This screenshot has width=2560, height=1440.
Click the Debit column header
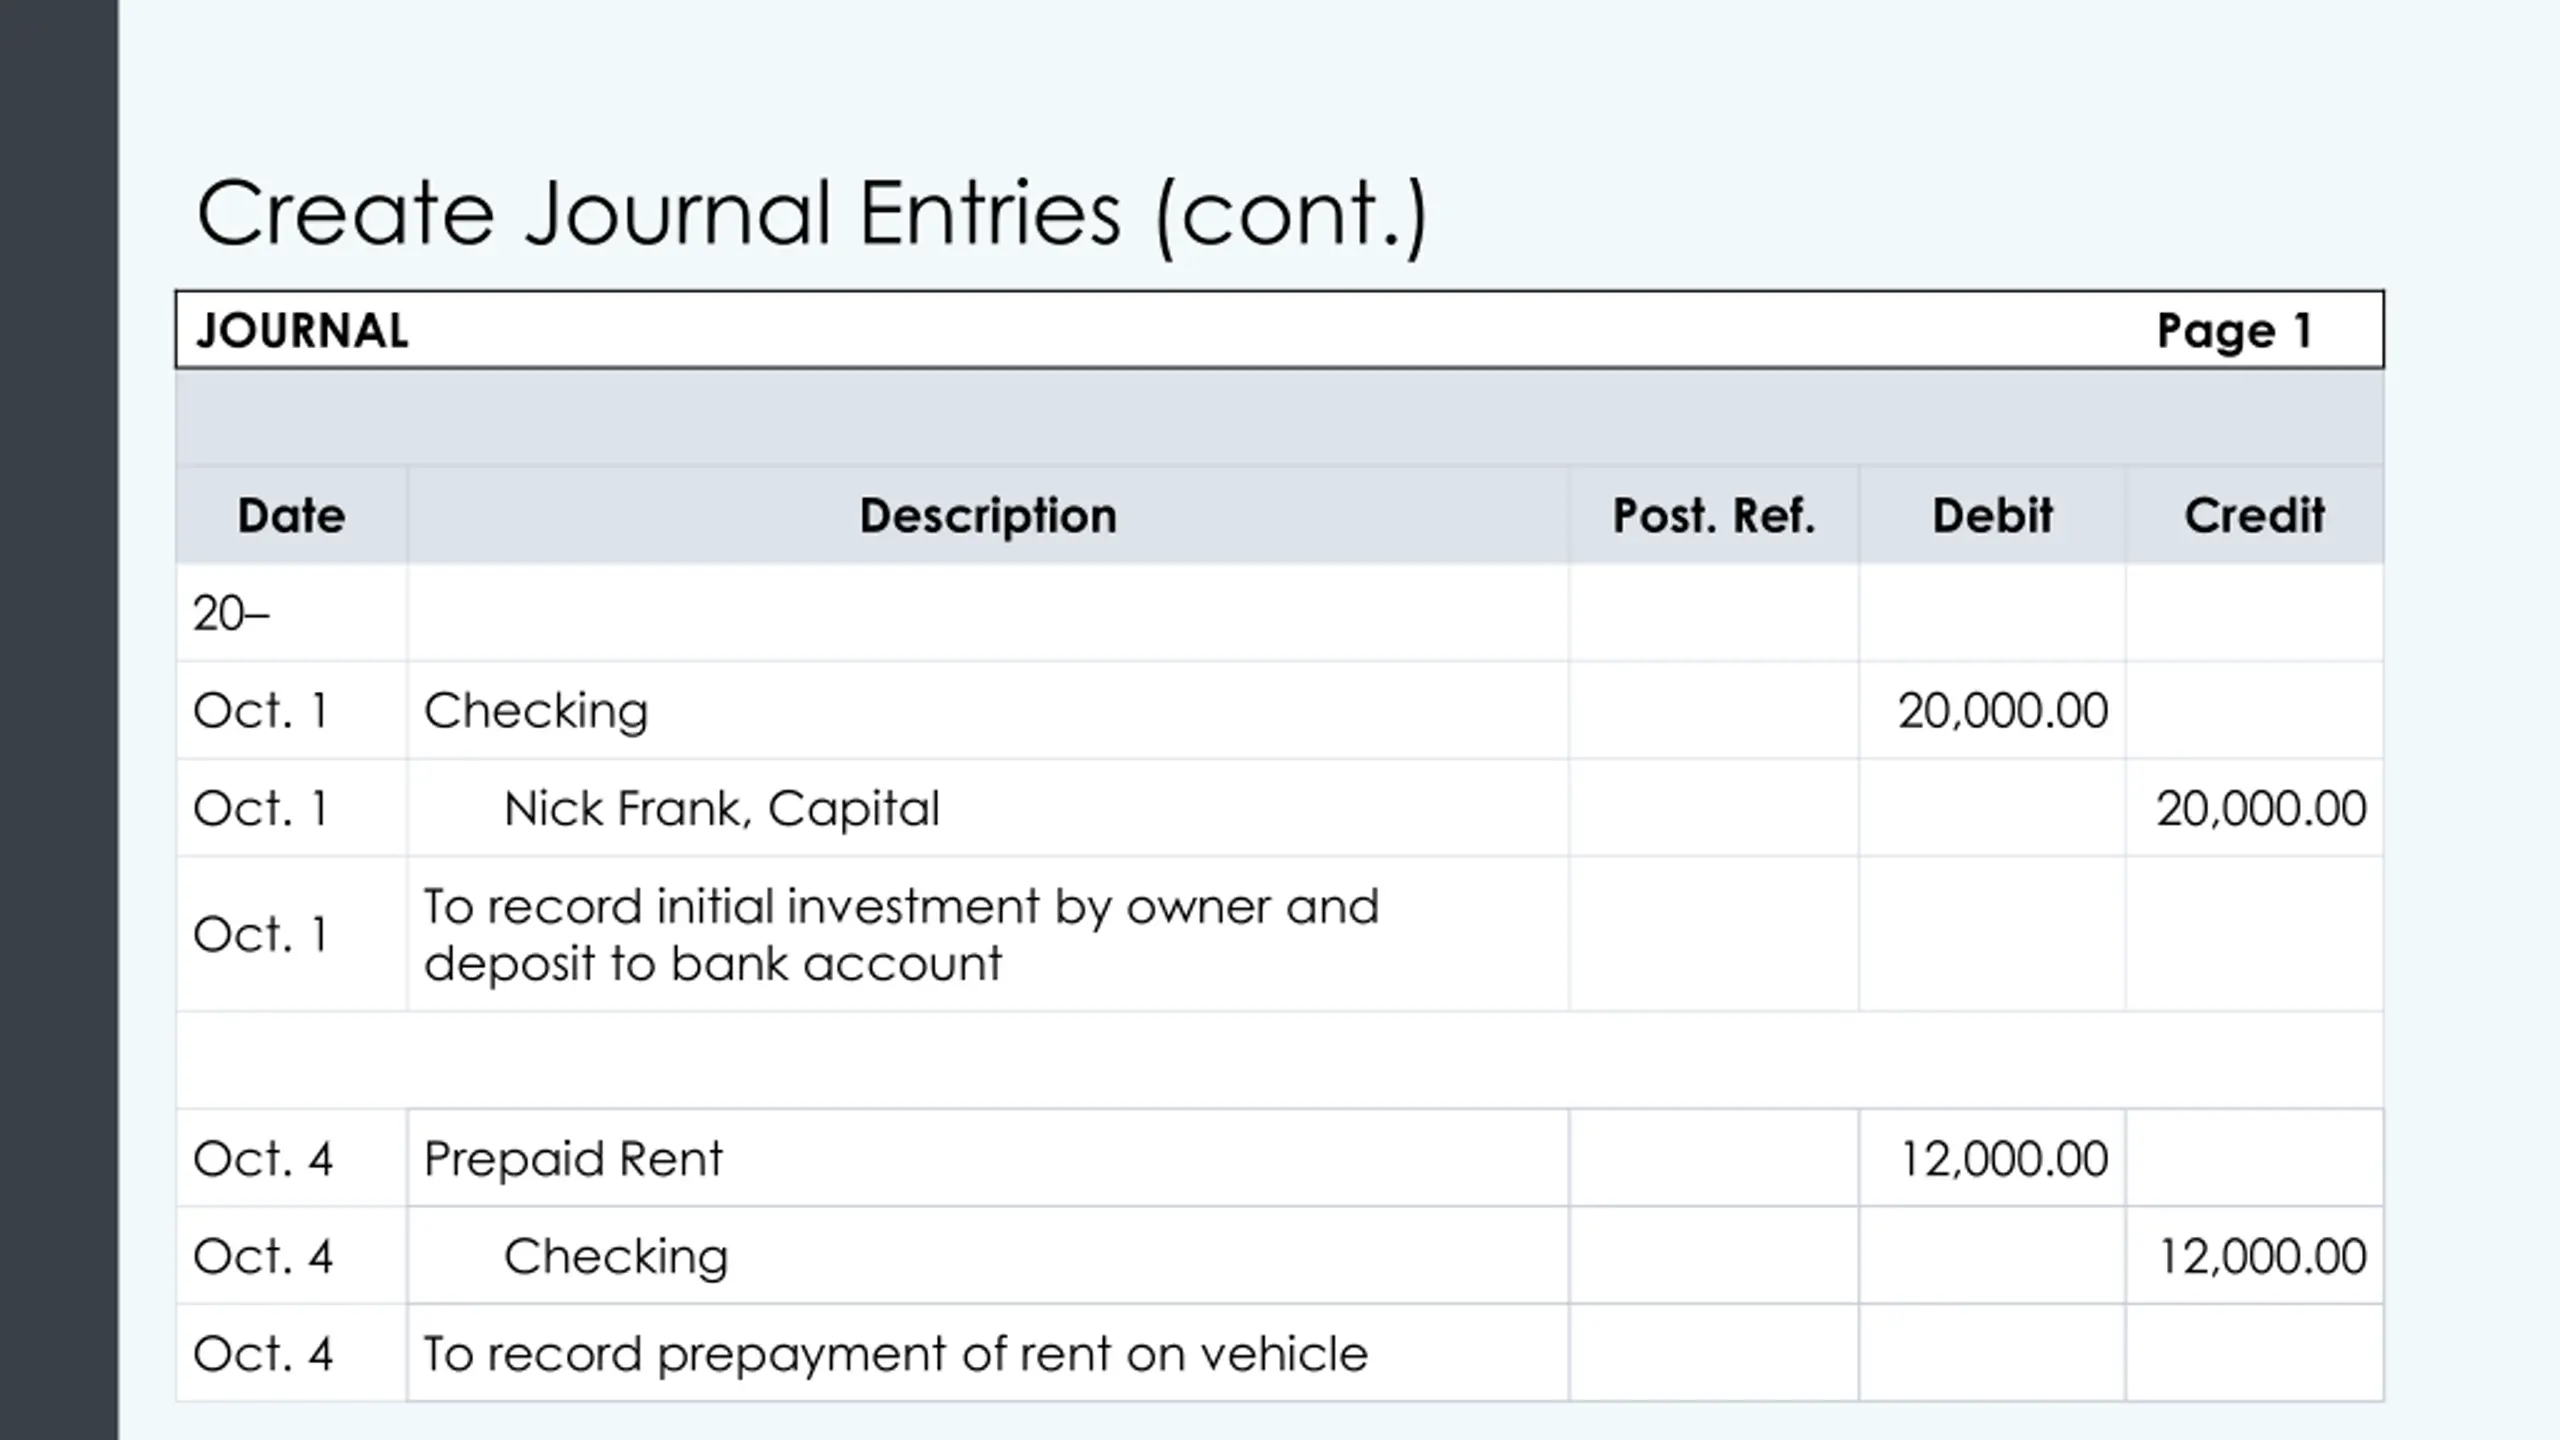(x=1992, y=516)
